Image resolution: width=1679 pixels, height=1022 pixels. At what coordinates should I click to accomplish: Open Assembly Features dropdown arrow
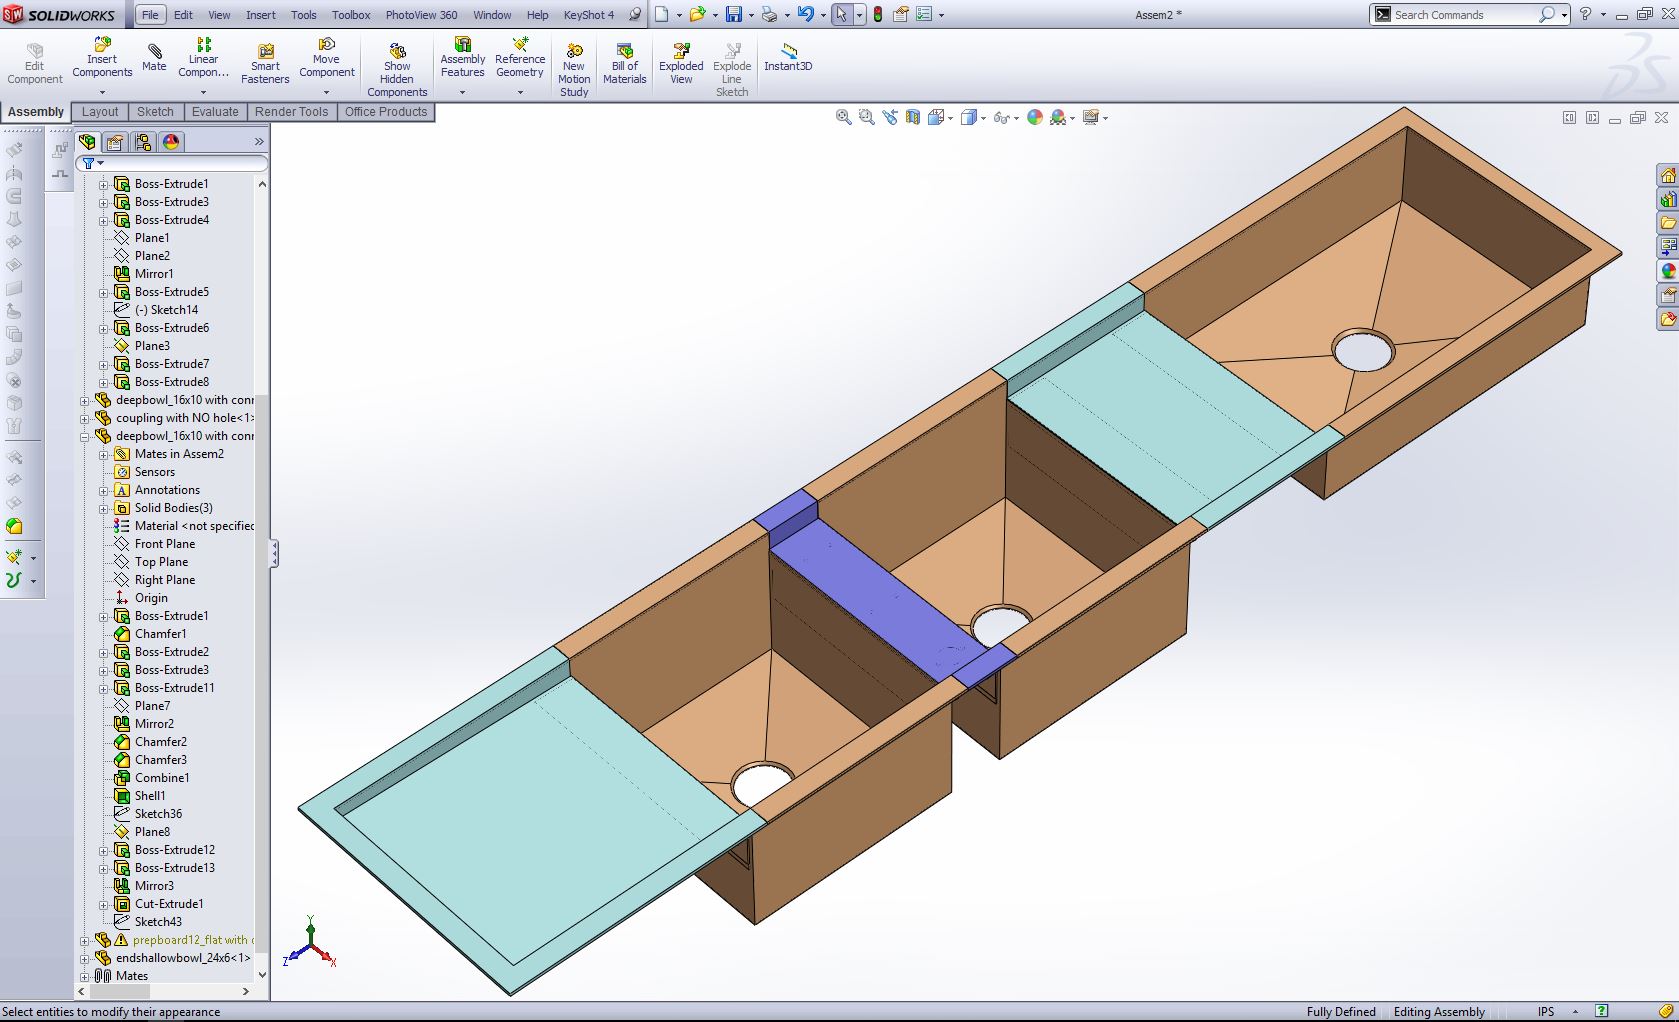[462, 93]
